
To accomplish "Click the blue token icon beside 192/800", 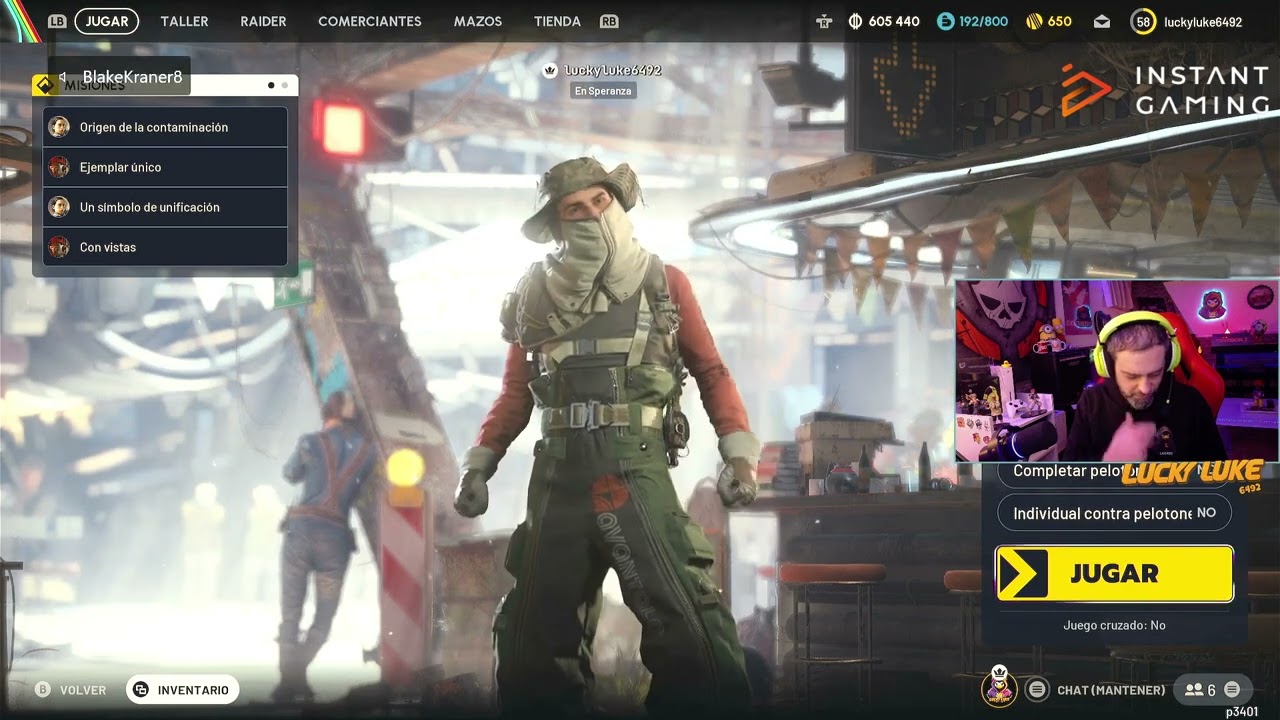I will pos(946,21).
